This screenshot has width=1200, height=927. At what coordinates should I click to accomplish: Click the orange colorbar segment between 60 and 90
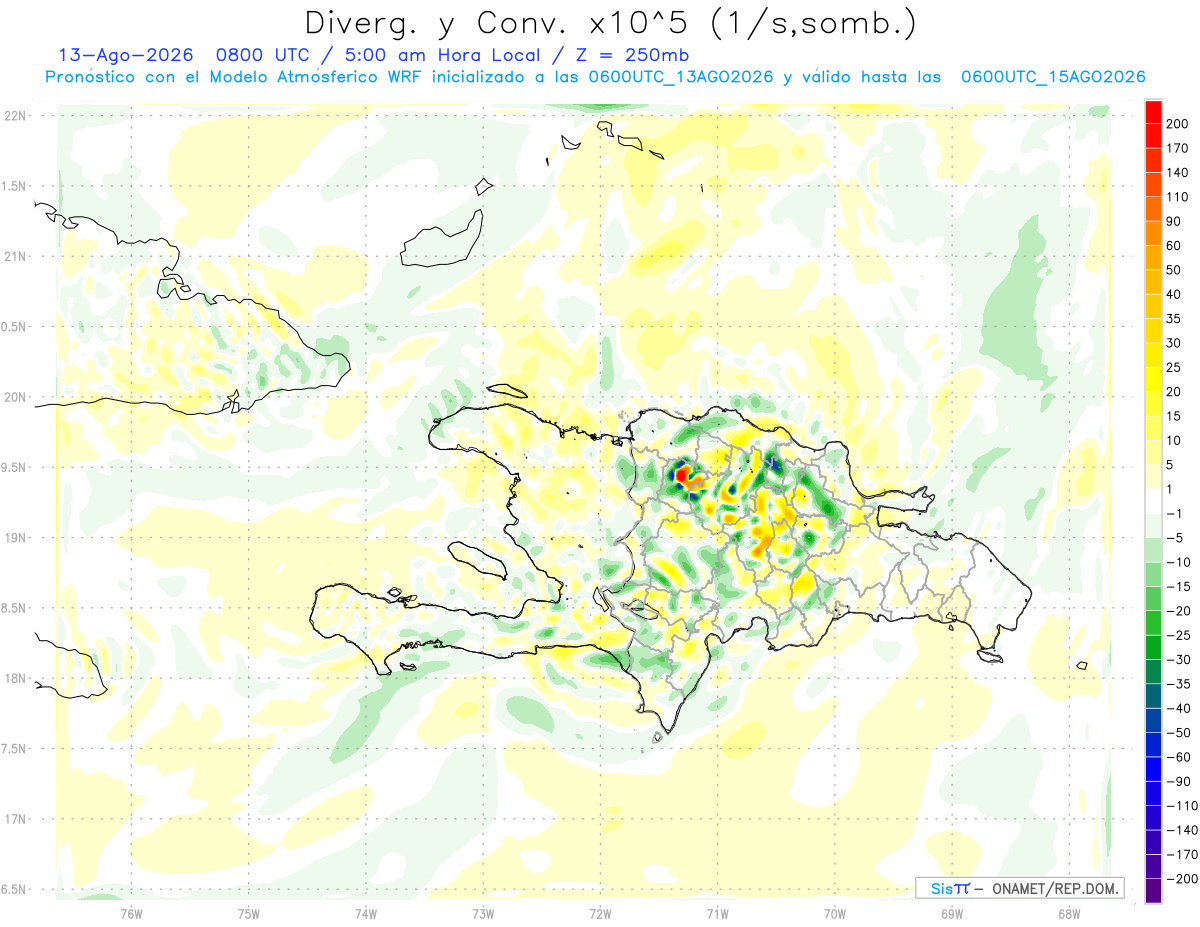[1153, 233]
